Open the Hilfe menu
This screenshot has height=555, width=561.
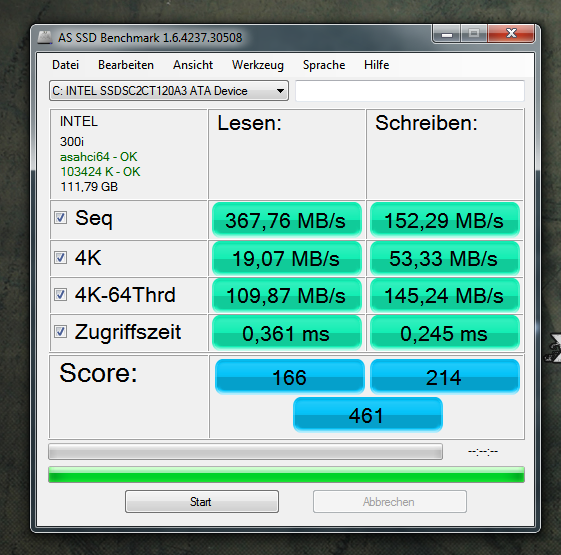click(376, 65)
